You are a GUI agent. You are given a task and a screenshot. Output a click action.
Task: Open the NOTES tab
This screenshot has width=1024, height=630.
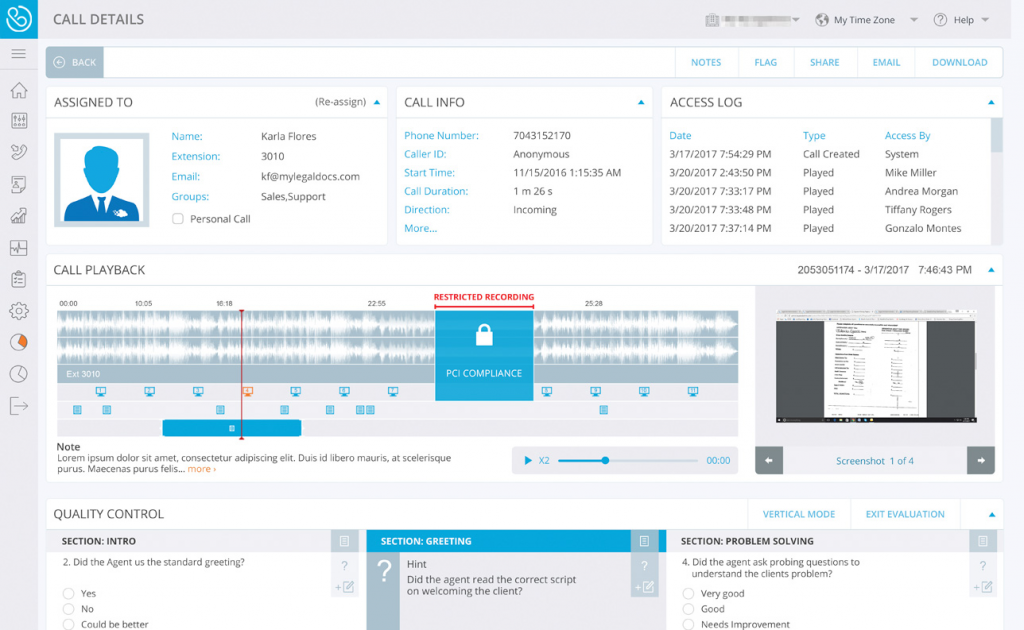tap(706, 62)
